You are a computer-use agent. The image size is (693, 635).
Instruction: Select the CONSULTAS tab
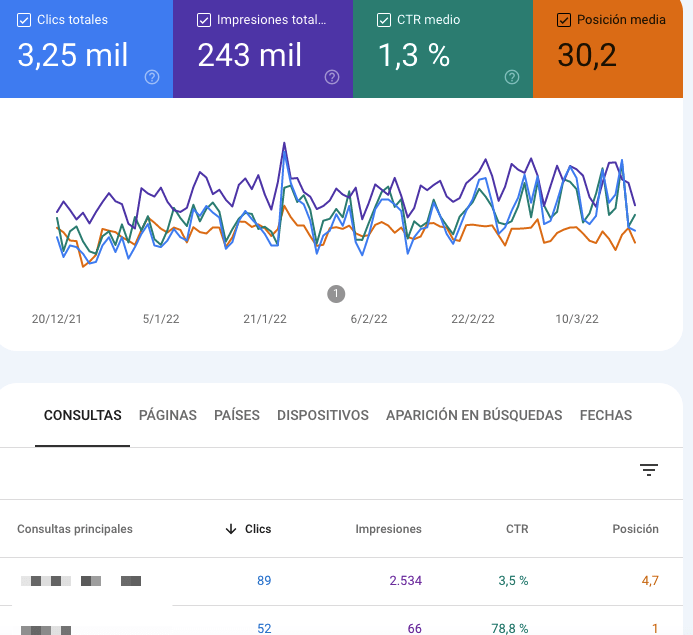(83, 415)
